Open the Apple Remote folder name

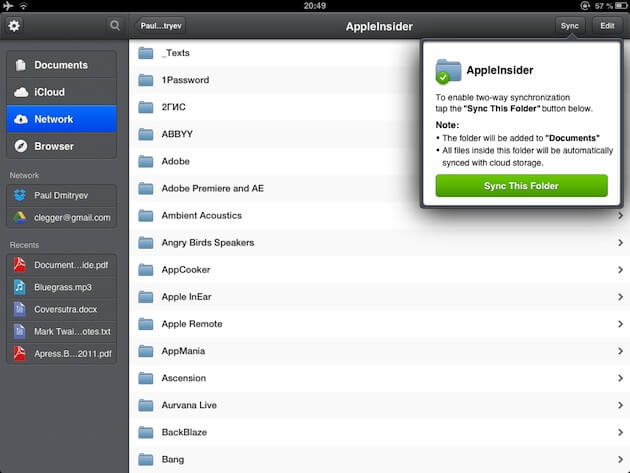click(192, 324)
